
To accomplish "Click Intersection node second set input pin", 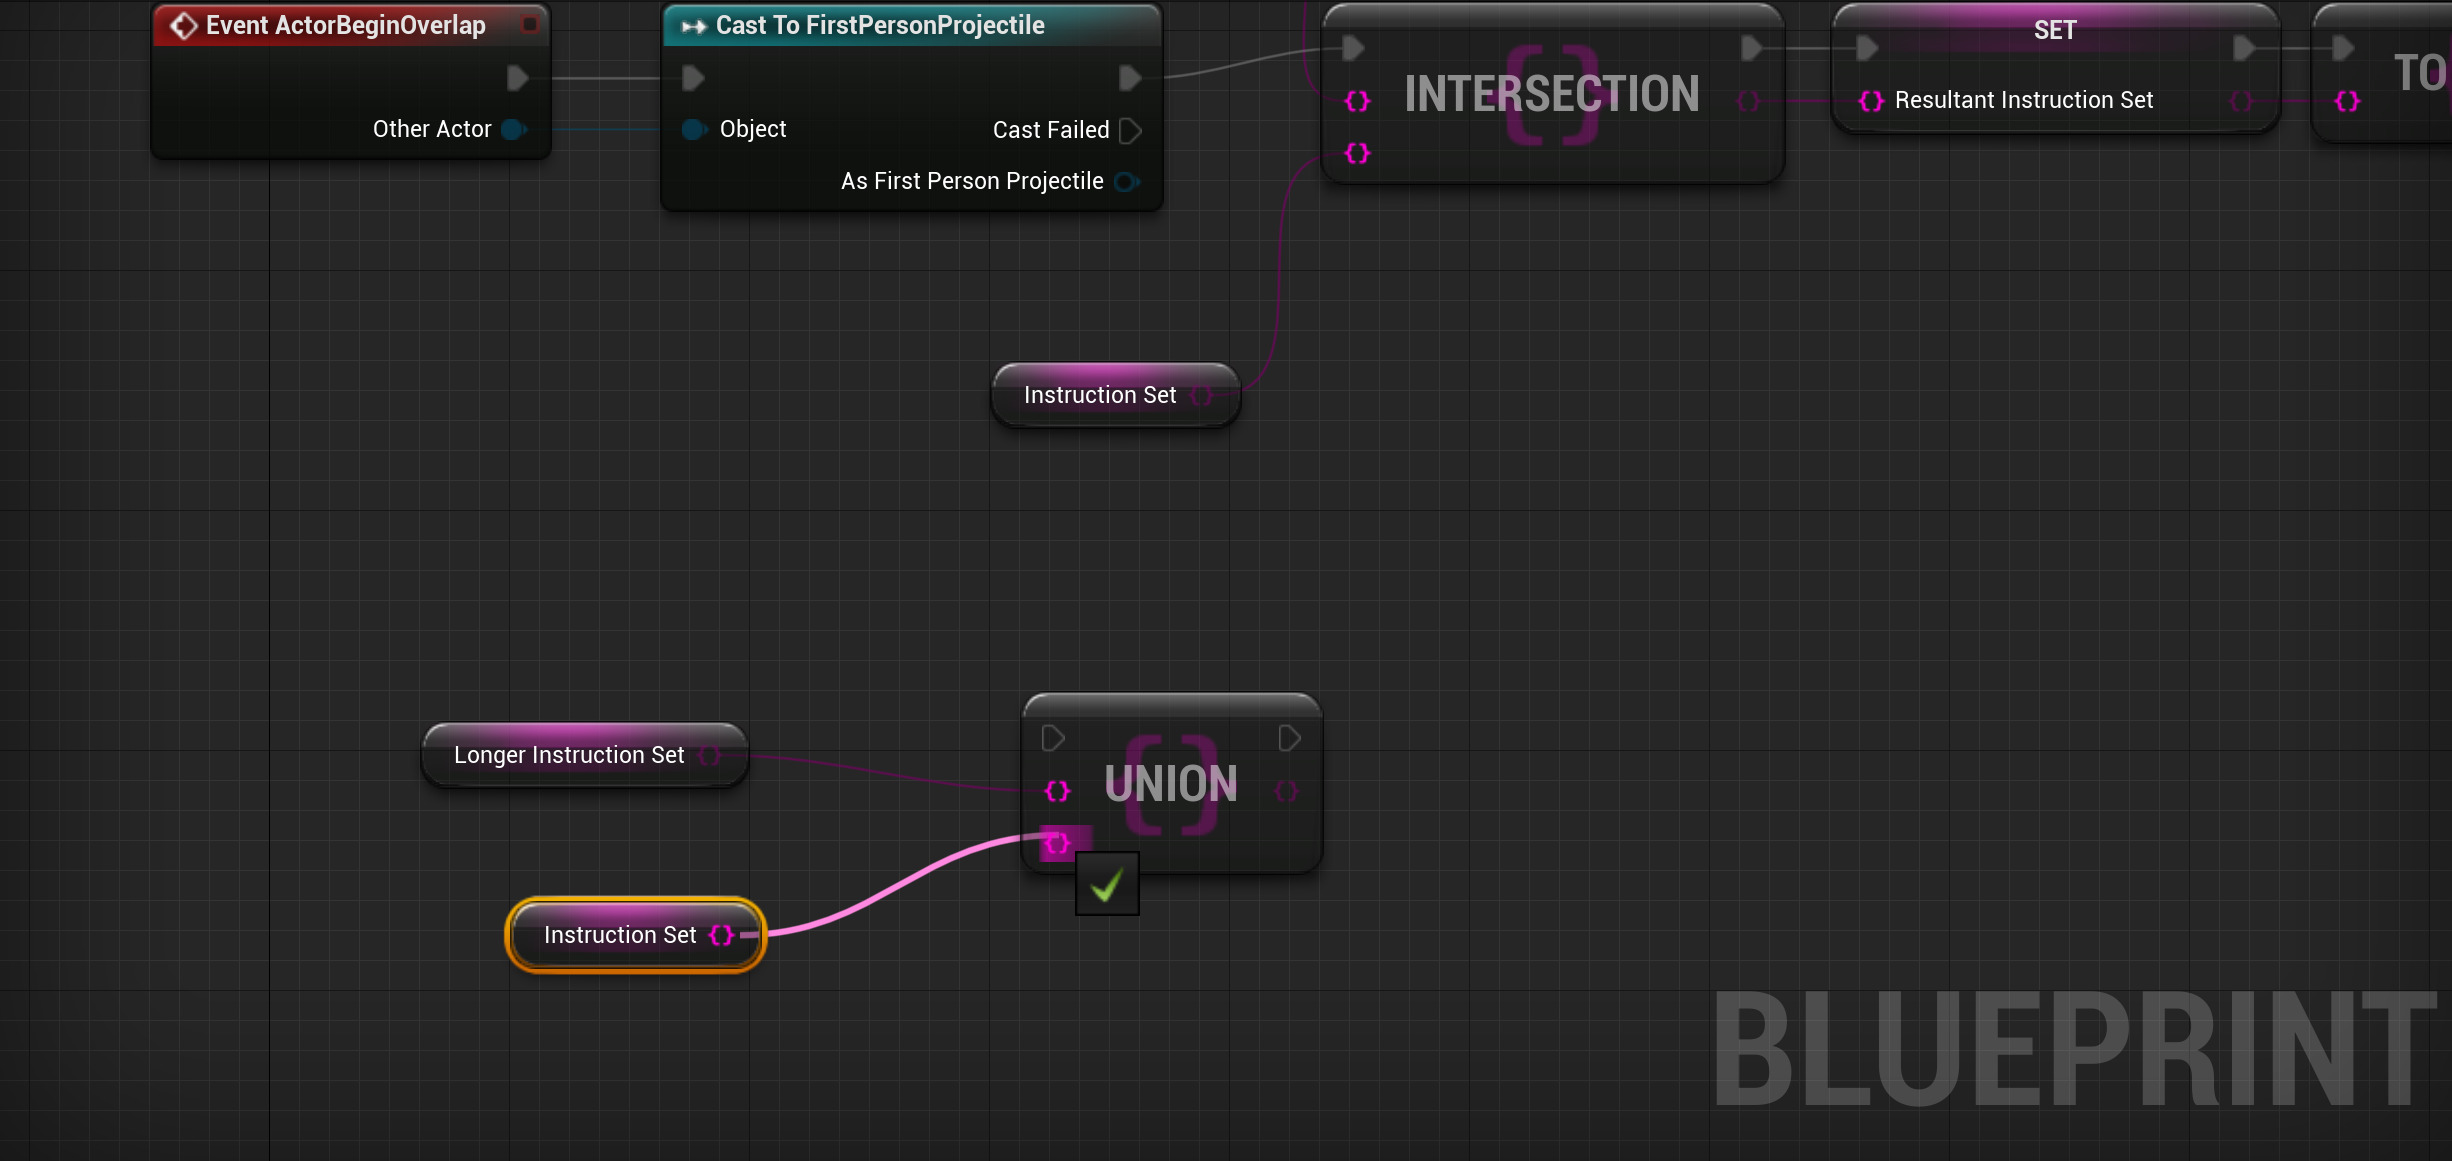I will [1357, 153].
